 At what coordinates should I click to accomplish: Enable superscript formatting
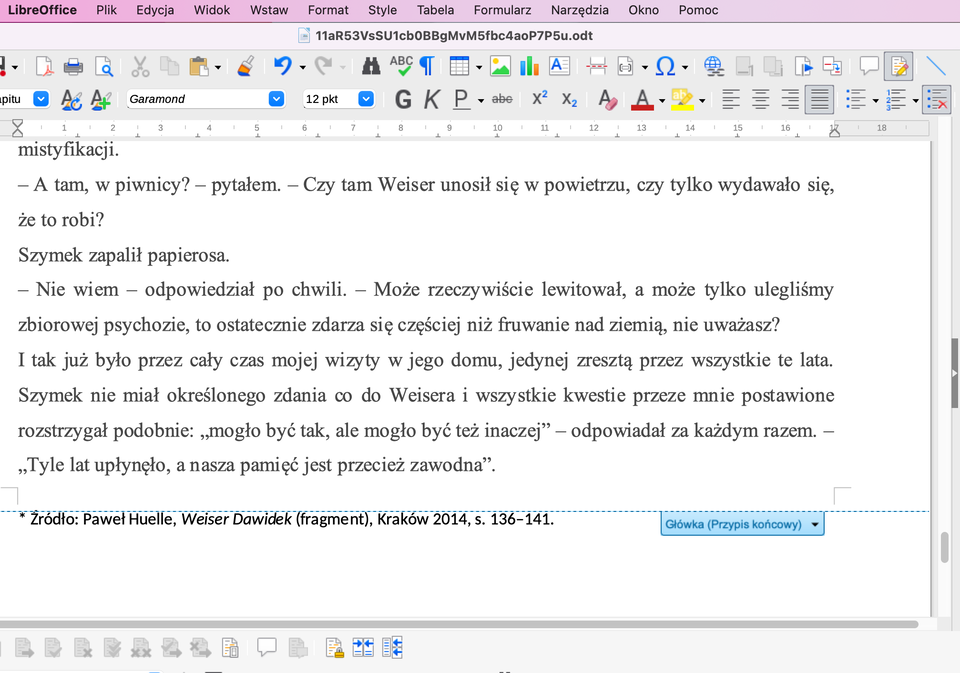pyautogui.click(x=538, y=99)
